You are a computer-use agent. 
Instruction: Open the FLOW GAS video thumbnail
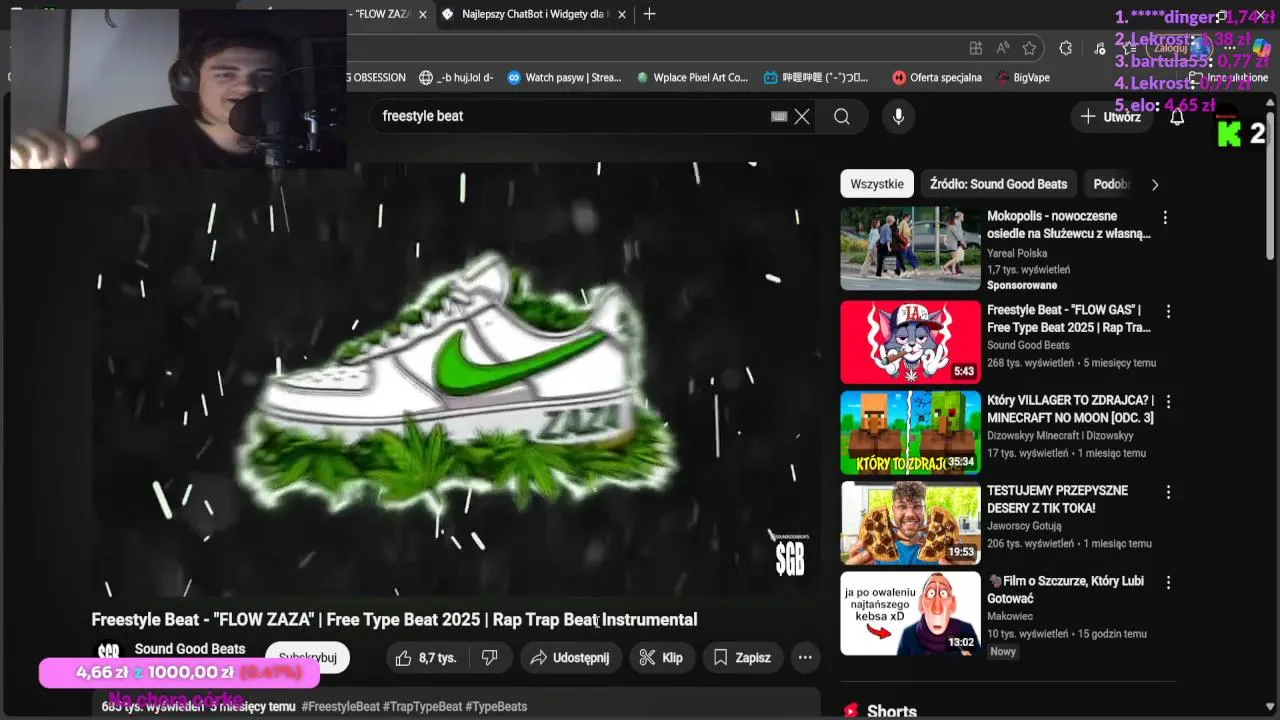pos(910,342)
